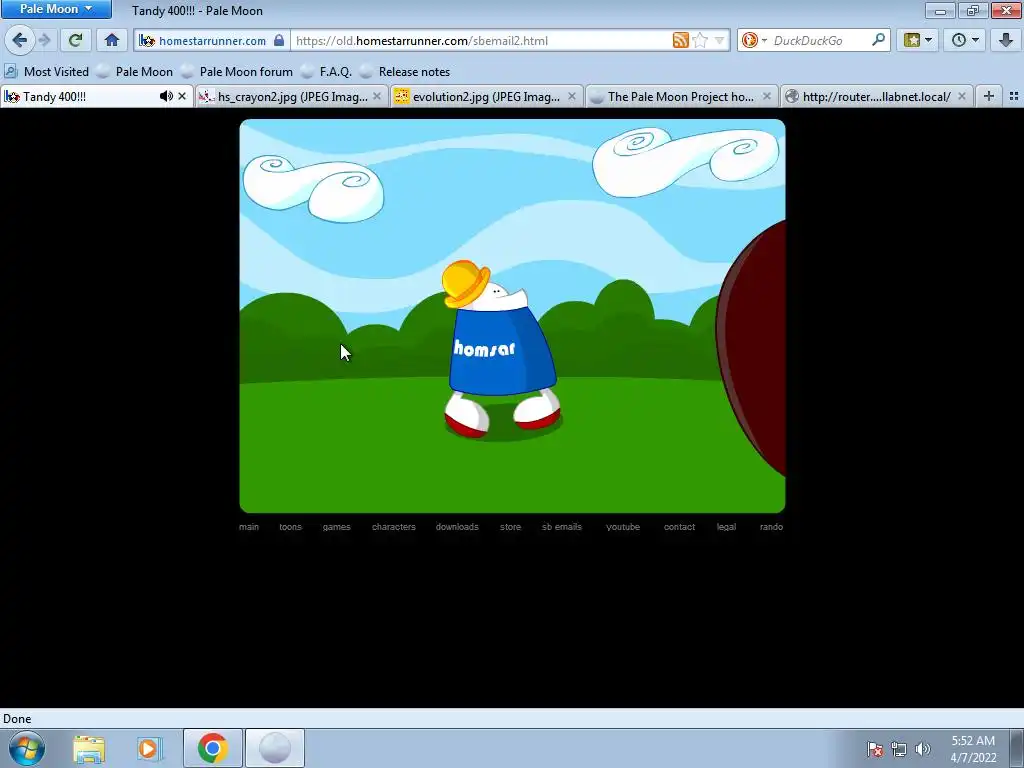Open the Pale Moon forum bookmark

tap(238, 72)
